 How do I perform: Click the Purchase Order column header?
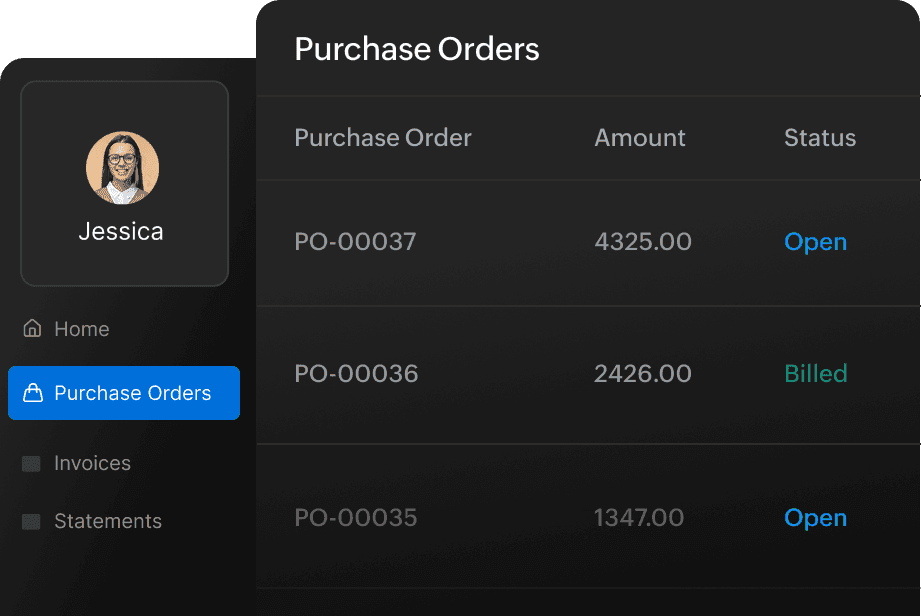pos(383,138)
